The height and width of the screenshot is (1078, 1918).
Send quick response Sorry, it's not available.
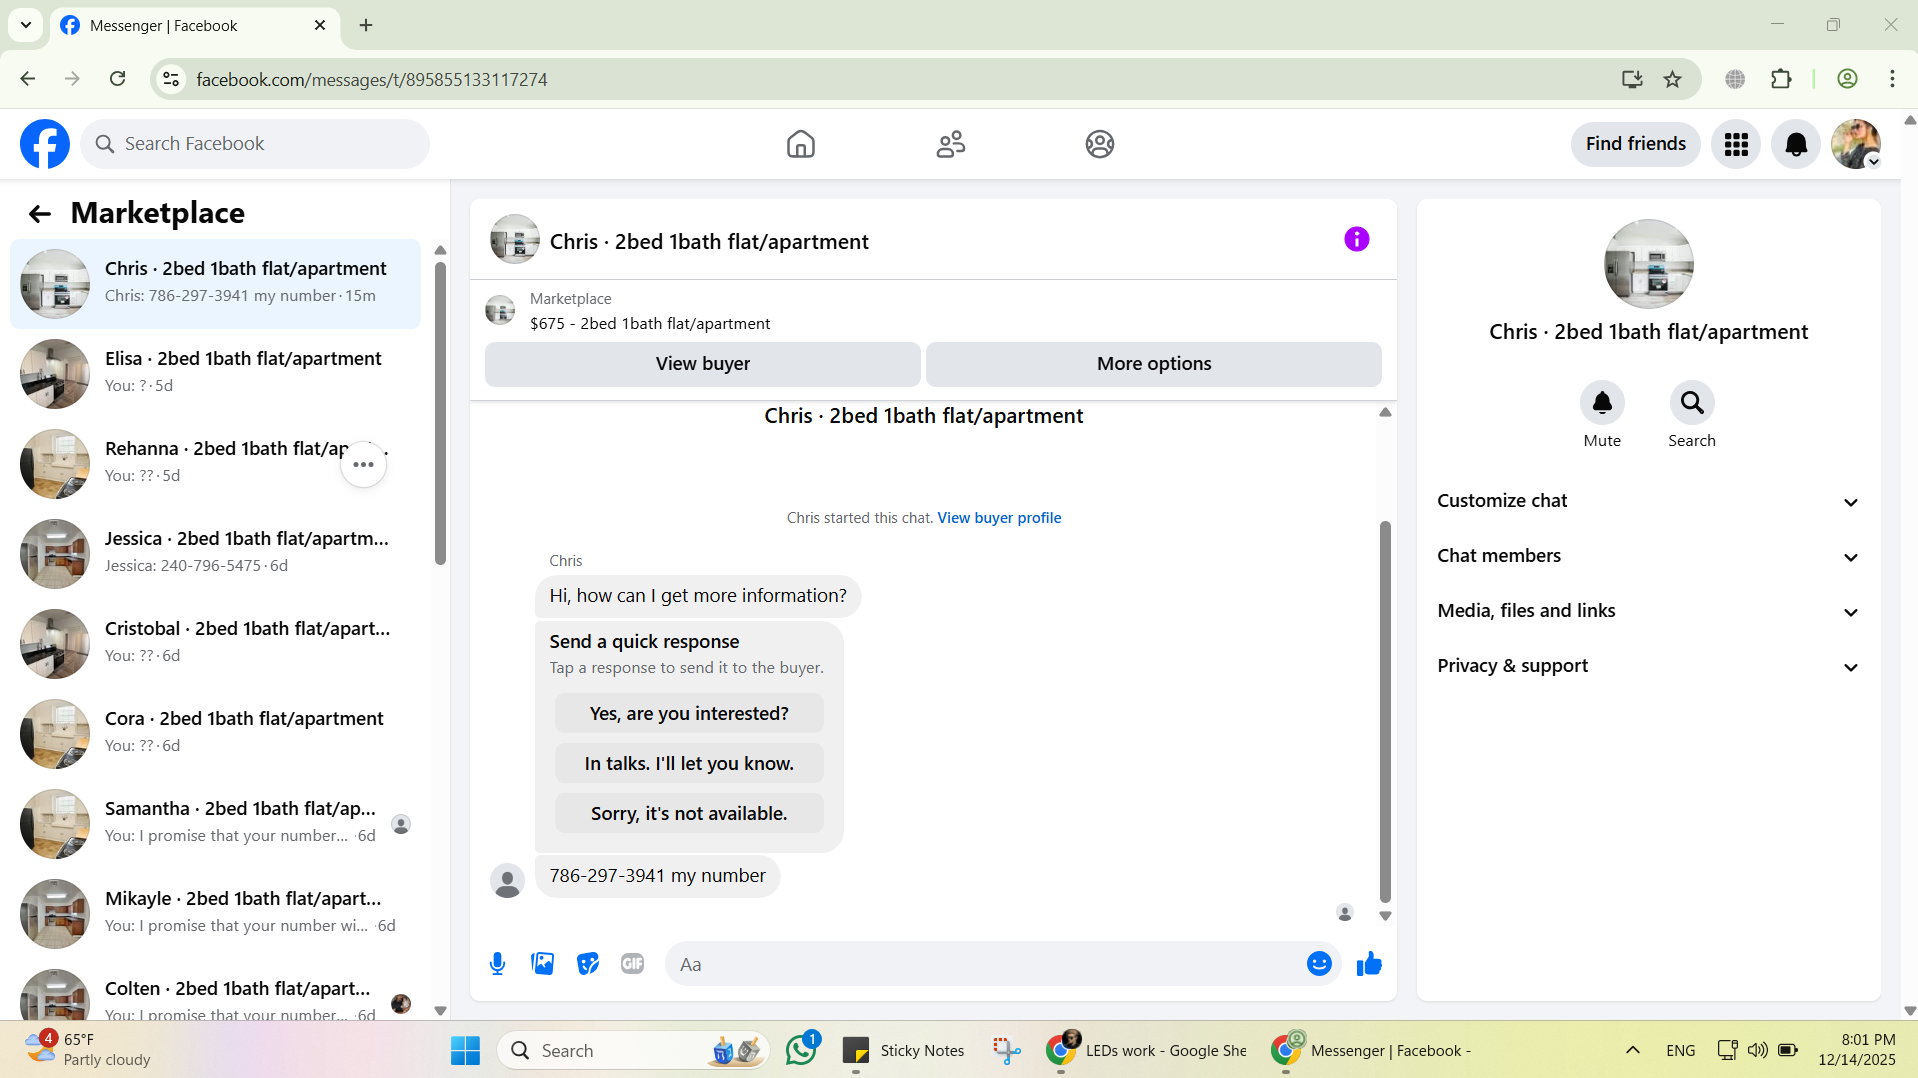click(689, 814)
